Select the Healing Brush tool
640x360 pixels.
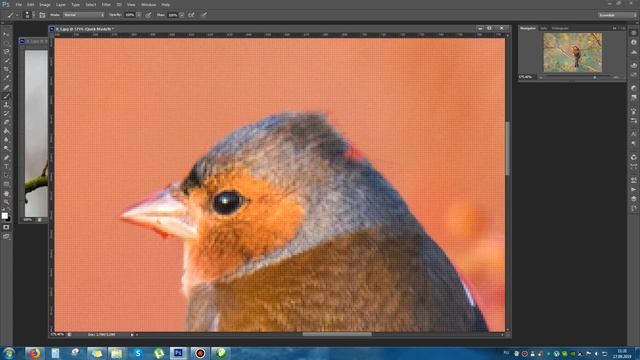tap(6, 87)
